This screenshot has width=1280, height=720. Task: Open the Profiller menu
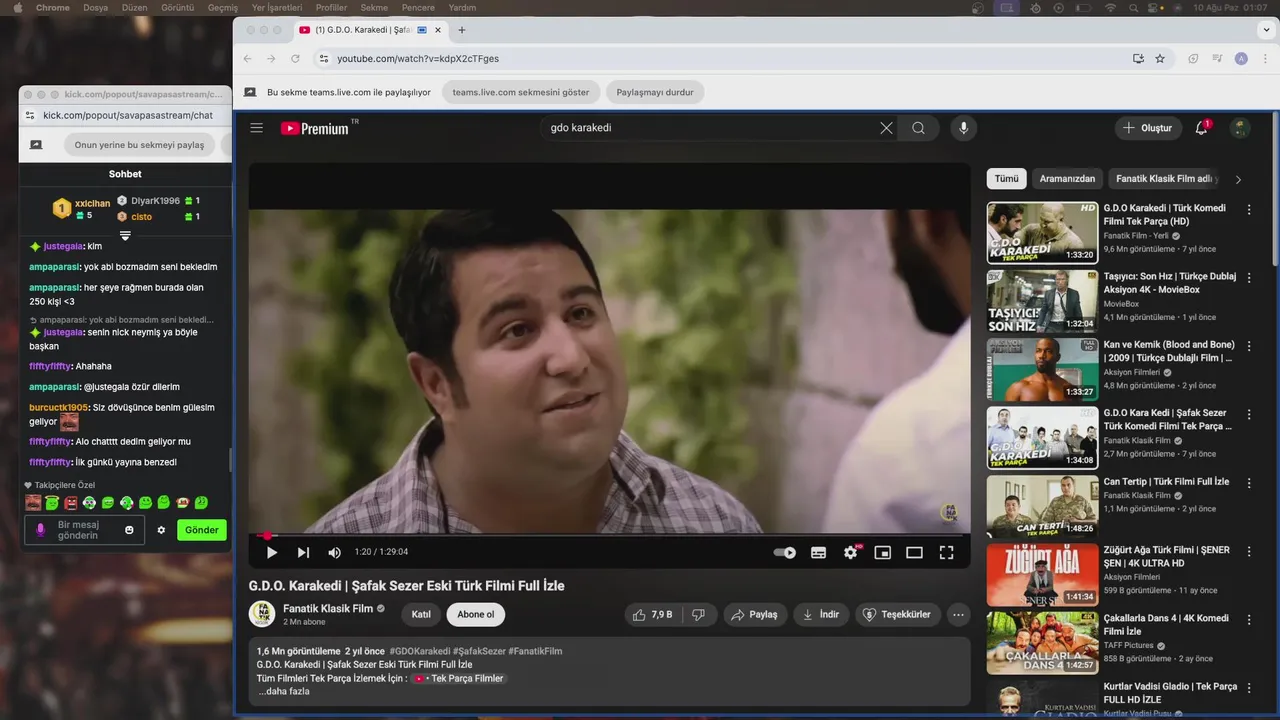[x=332, y=7]
